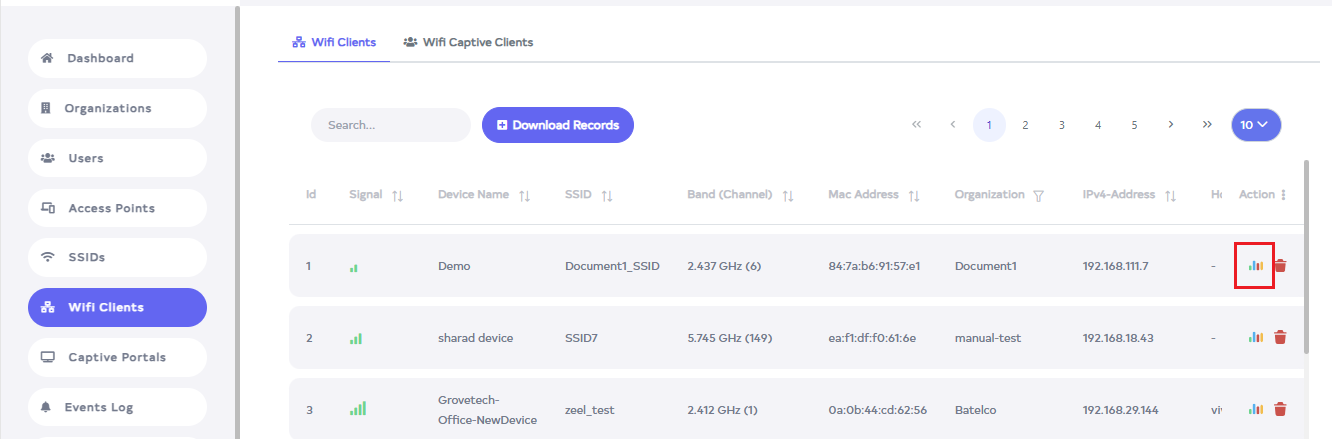
Task: Sort by Device Name column
Action: click(525, 196)
